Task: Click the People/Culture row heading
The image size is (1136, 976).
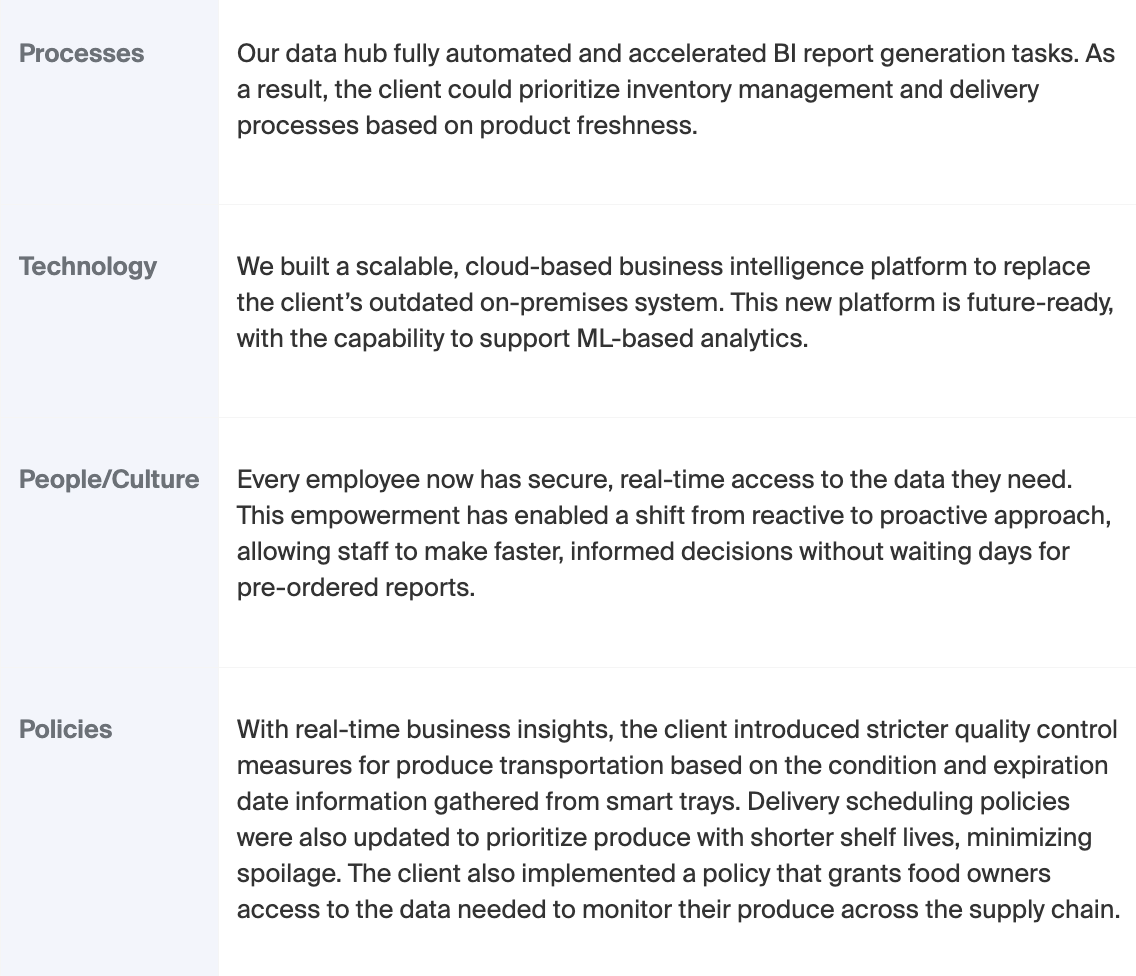Action: pyautogui.click(x=109, y=480)
